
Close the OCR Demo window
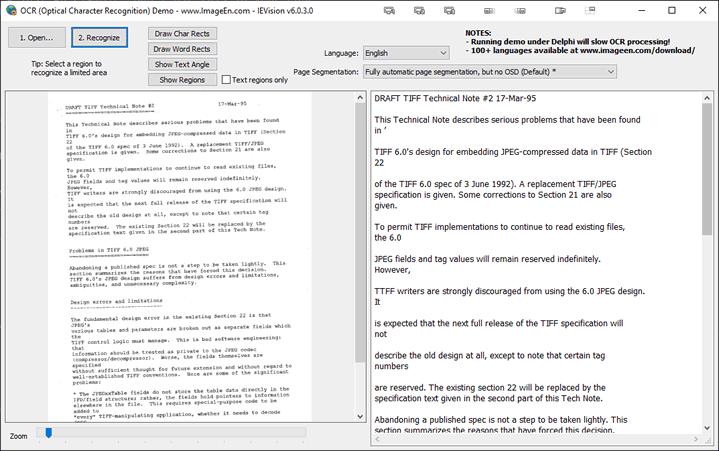pyautogui.click(x=702, y=10)
